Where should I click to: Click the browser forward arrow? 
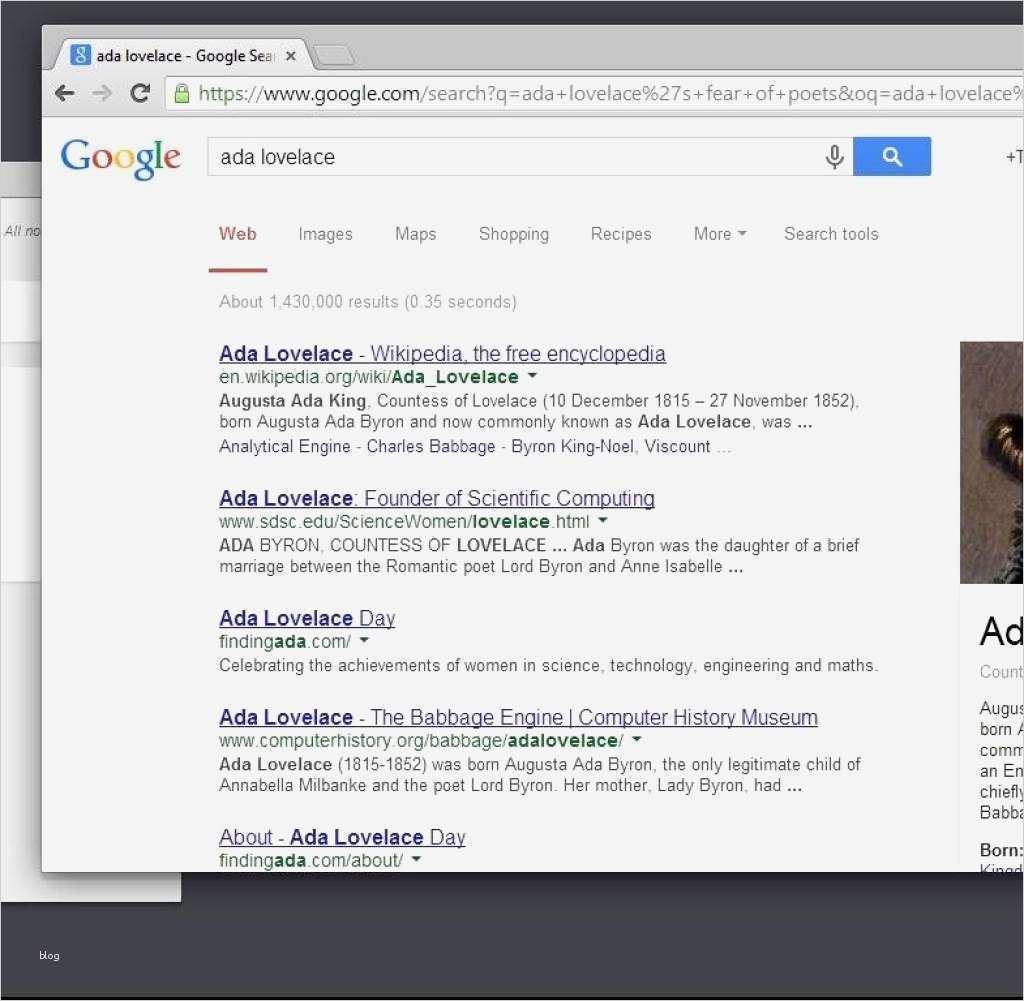click(x=102, y=93)
